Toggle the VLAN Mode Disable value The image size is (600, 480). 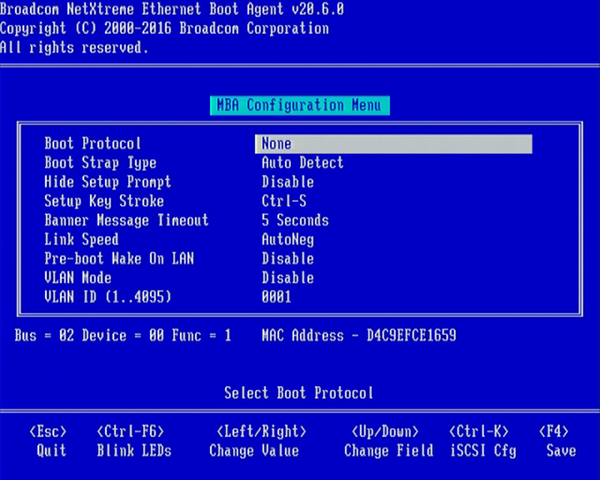tap(288, 278)
